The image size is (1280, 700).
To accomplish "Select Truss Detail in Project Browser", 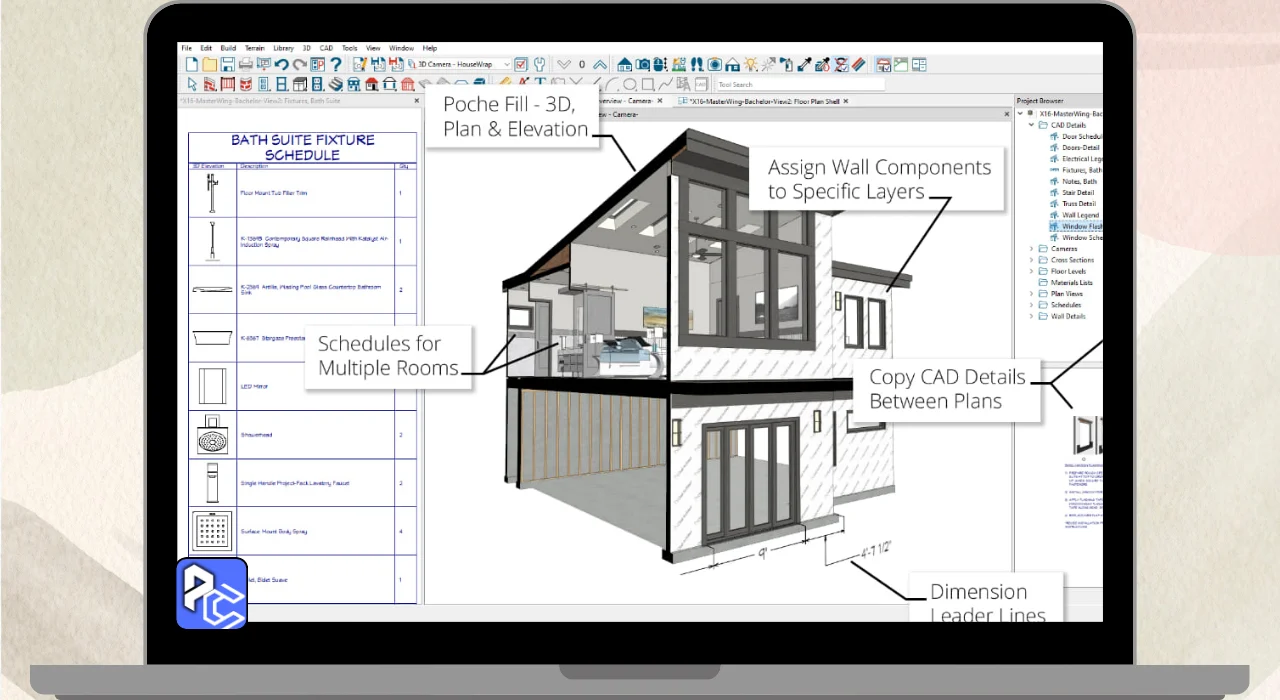I will (1079, 204).
